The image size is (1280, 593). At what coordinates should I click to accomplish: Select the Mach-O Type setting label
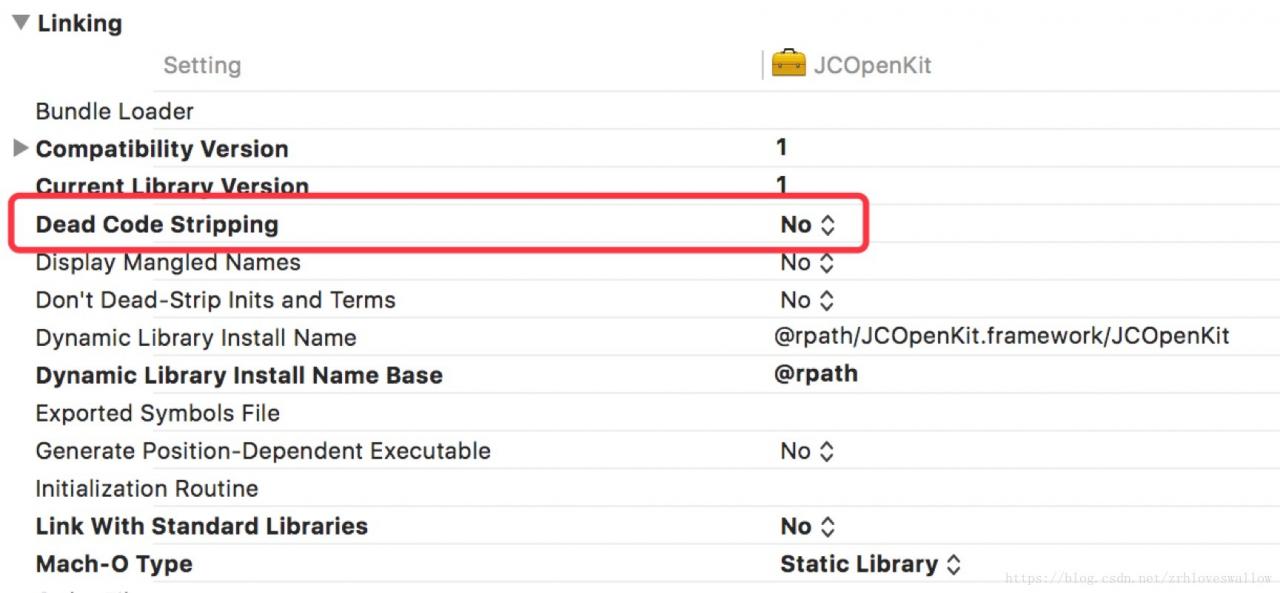(x=114, y=564)
